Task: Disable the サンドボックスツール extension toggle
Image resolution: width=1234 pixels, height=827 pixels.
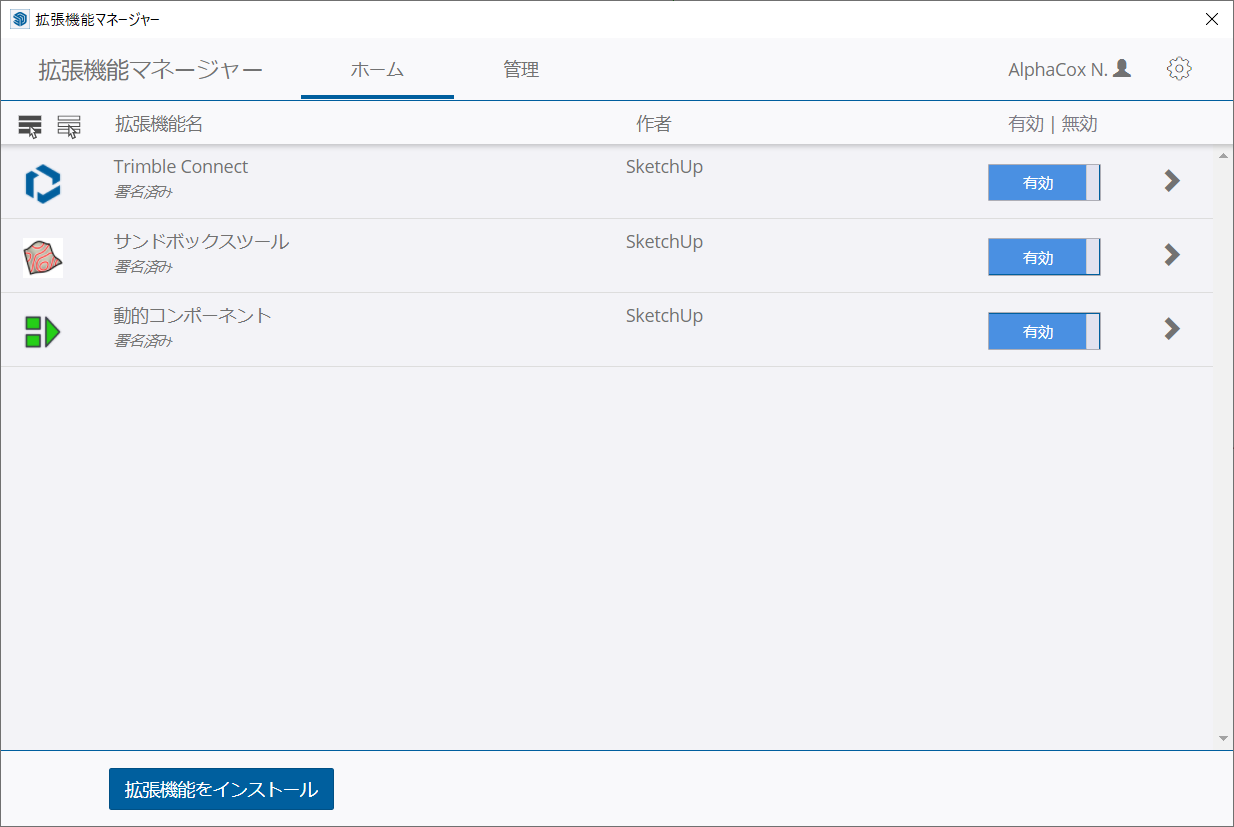Action: coord(1043,257)
